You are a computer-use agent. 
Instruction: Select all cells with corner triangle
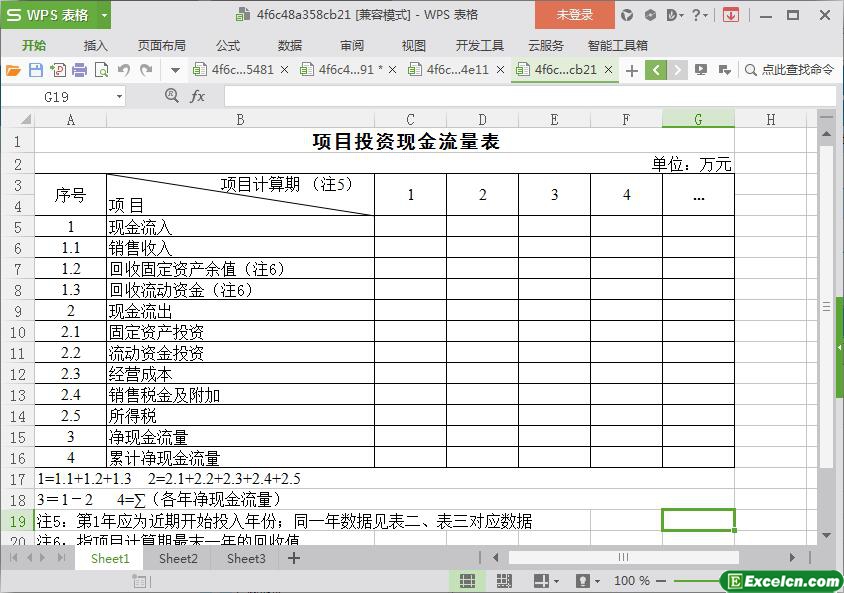point(25,119)
